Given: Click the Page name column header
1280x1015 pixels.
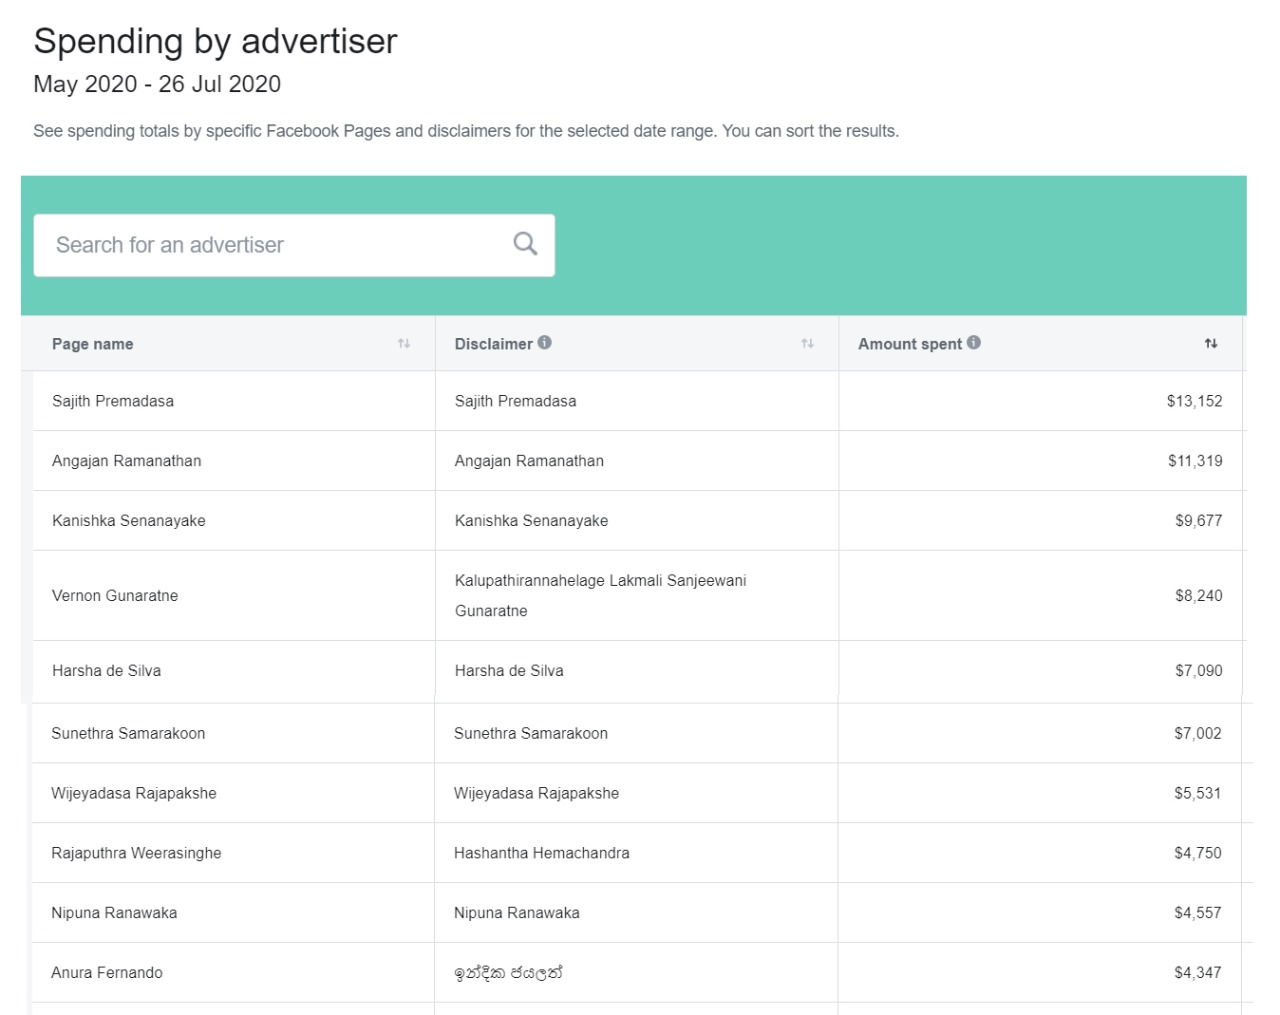Looking at the screenshot, I should pyautogui.click(x=93, y=344).
